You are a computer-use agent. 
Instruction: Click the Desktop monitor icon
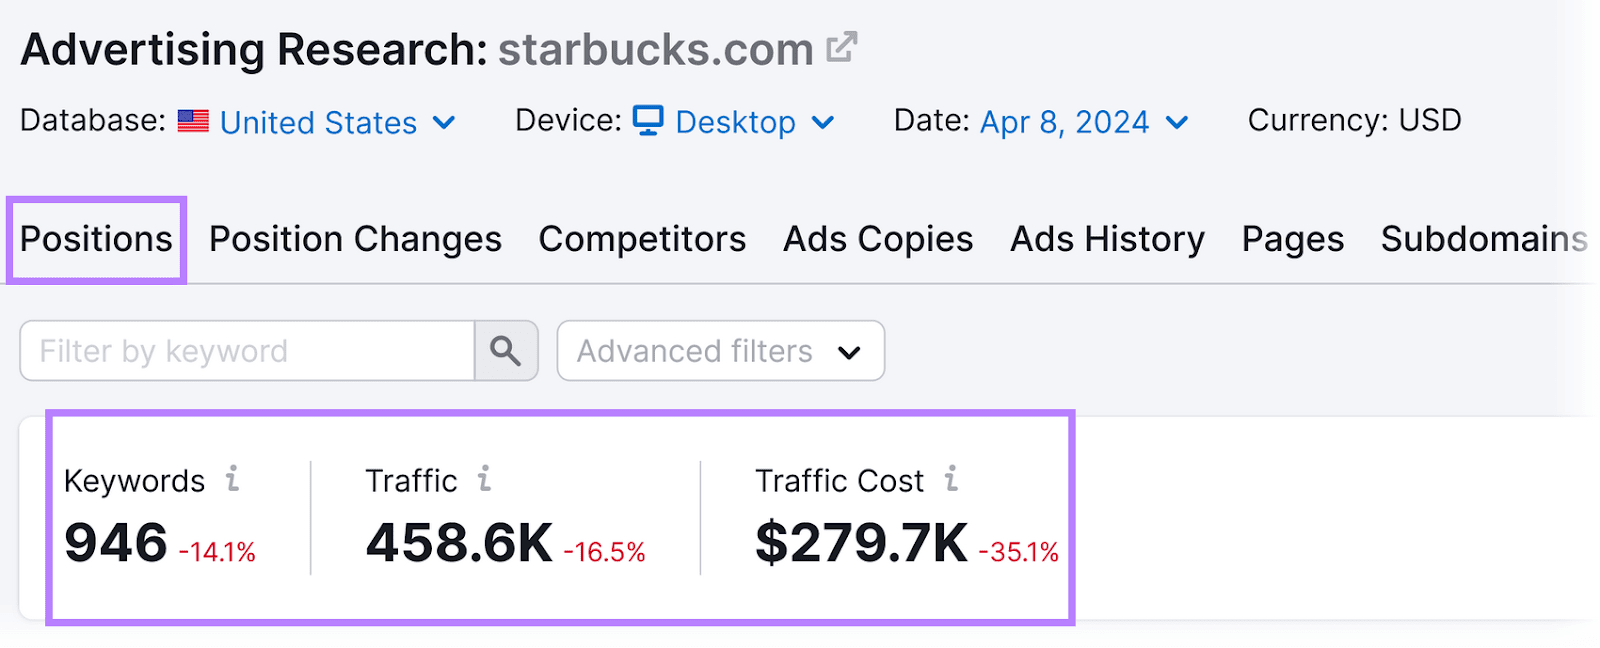point(648,121)
